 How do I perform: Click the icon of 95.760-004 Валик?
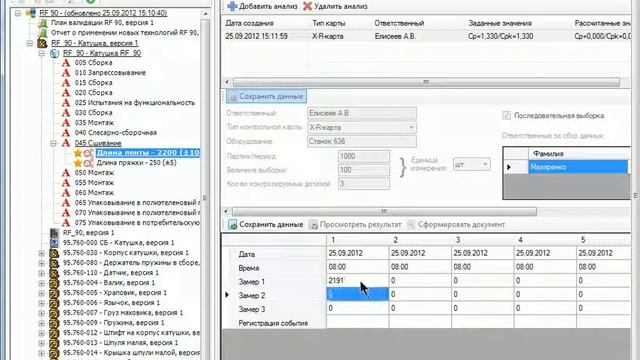pos(54,282)
